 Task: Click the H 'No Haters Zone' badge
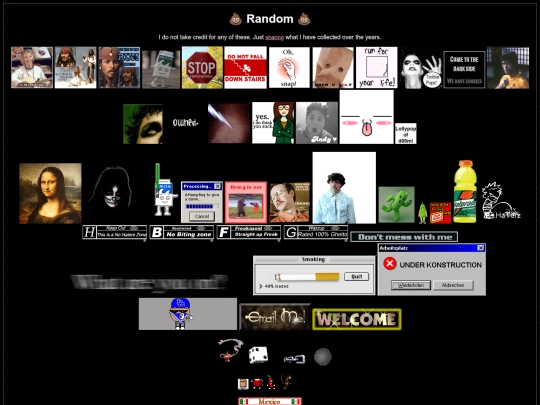click(115, 232)
